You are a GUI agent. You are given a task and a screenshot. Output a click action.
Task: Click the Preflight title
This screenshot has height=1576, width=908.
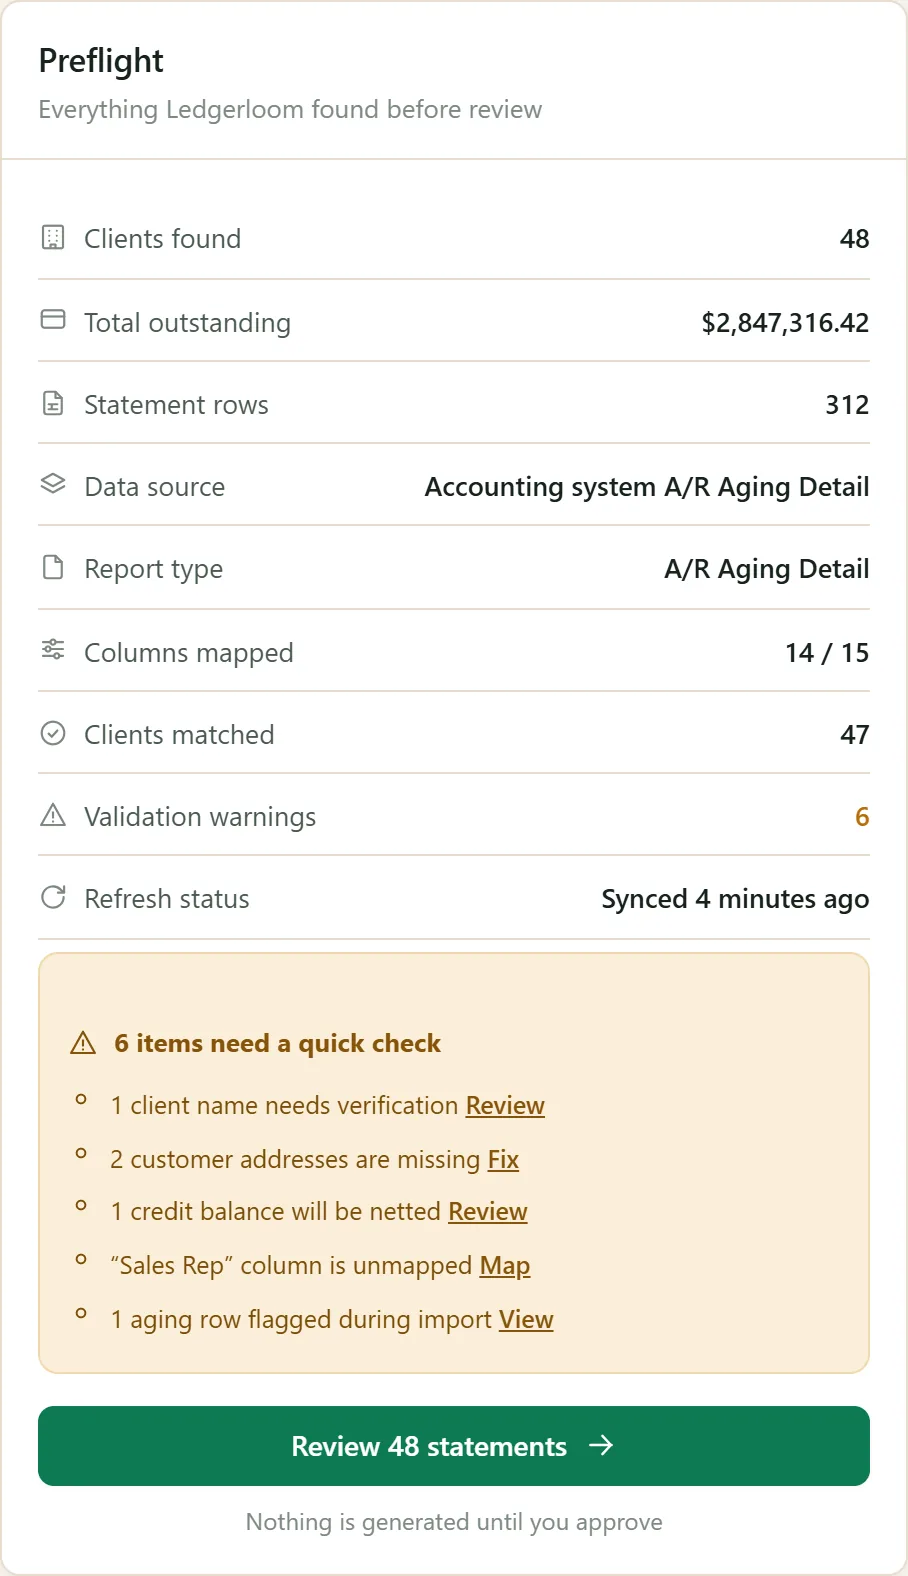click(x=101, y=61)
